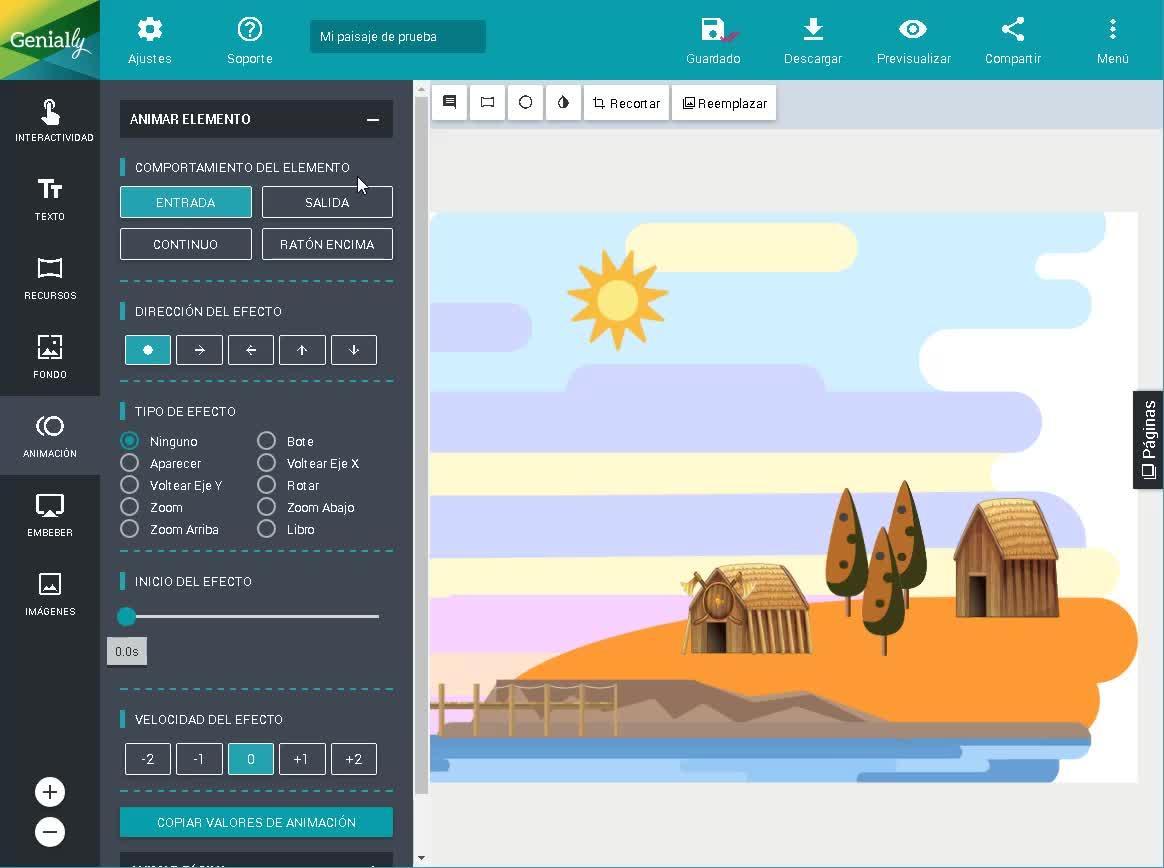Select the Animación sidebar tool
1164x868 pixels.
[x=50, y=436]
